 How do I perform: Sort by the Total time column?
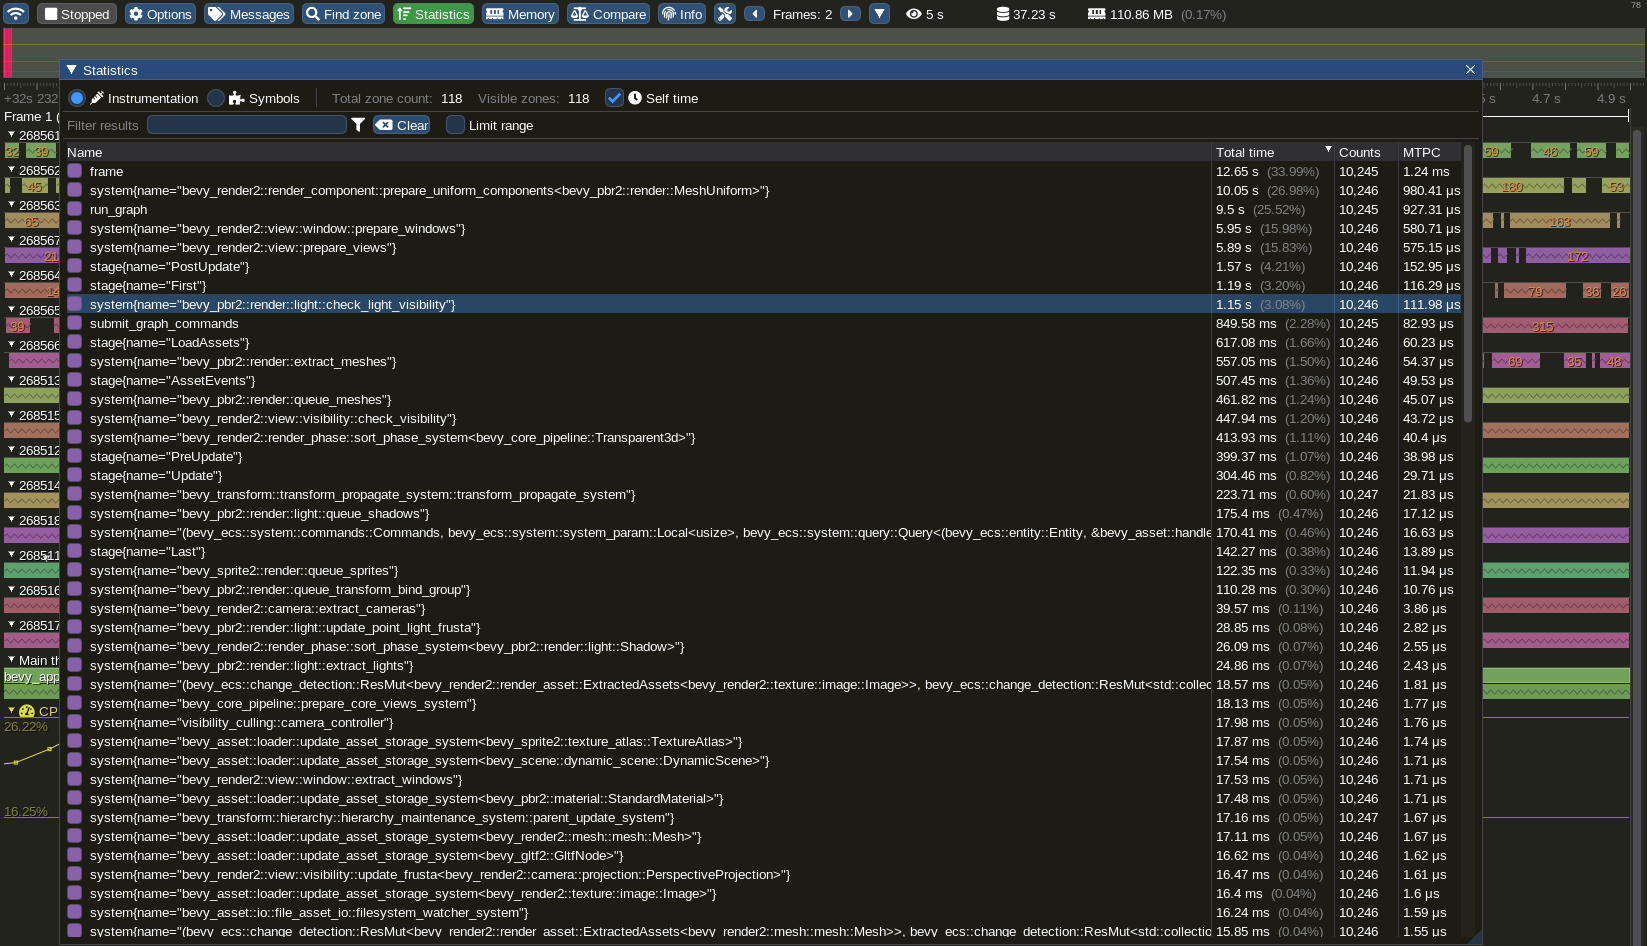(1245, 152)
